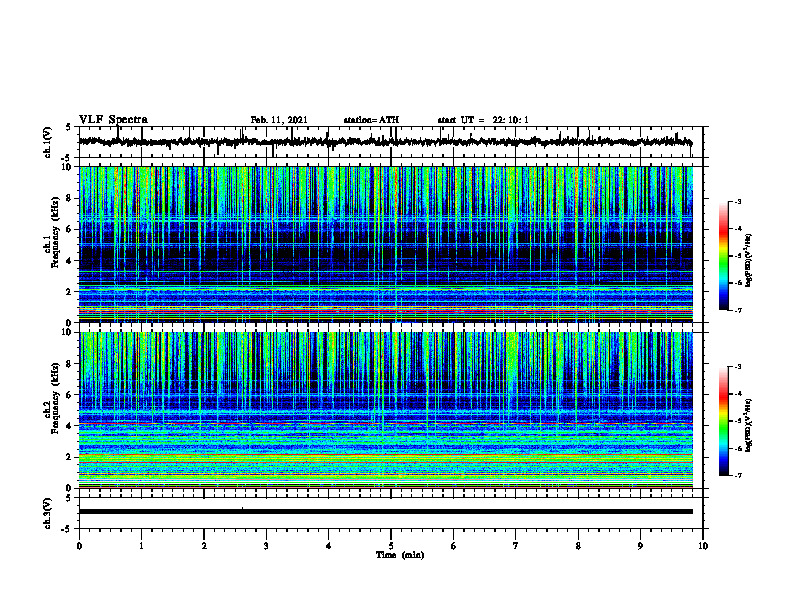The image size is (792, 612).
Task: Click the ch.1 voltage waveform trace
Action: [x=385, y=142]
